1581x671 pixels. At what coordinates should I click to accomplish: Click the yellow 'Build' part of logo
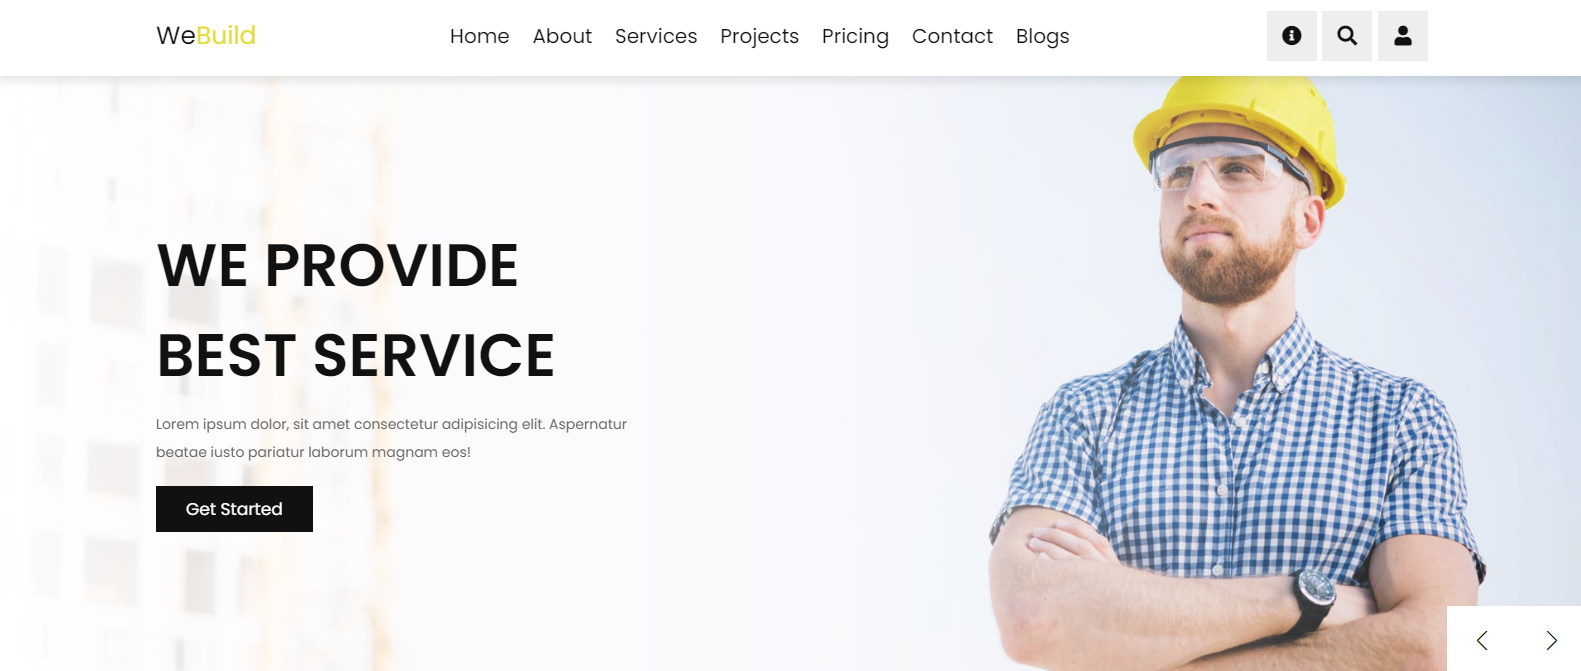pyautogui.click(x=226, y=36)
